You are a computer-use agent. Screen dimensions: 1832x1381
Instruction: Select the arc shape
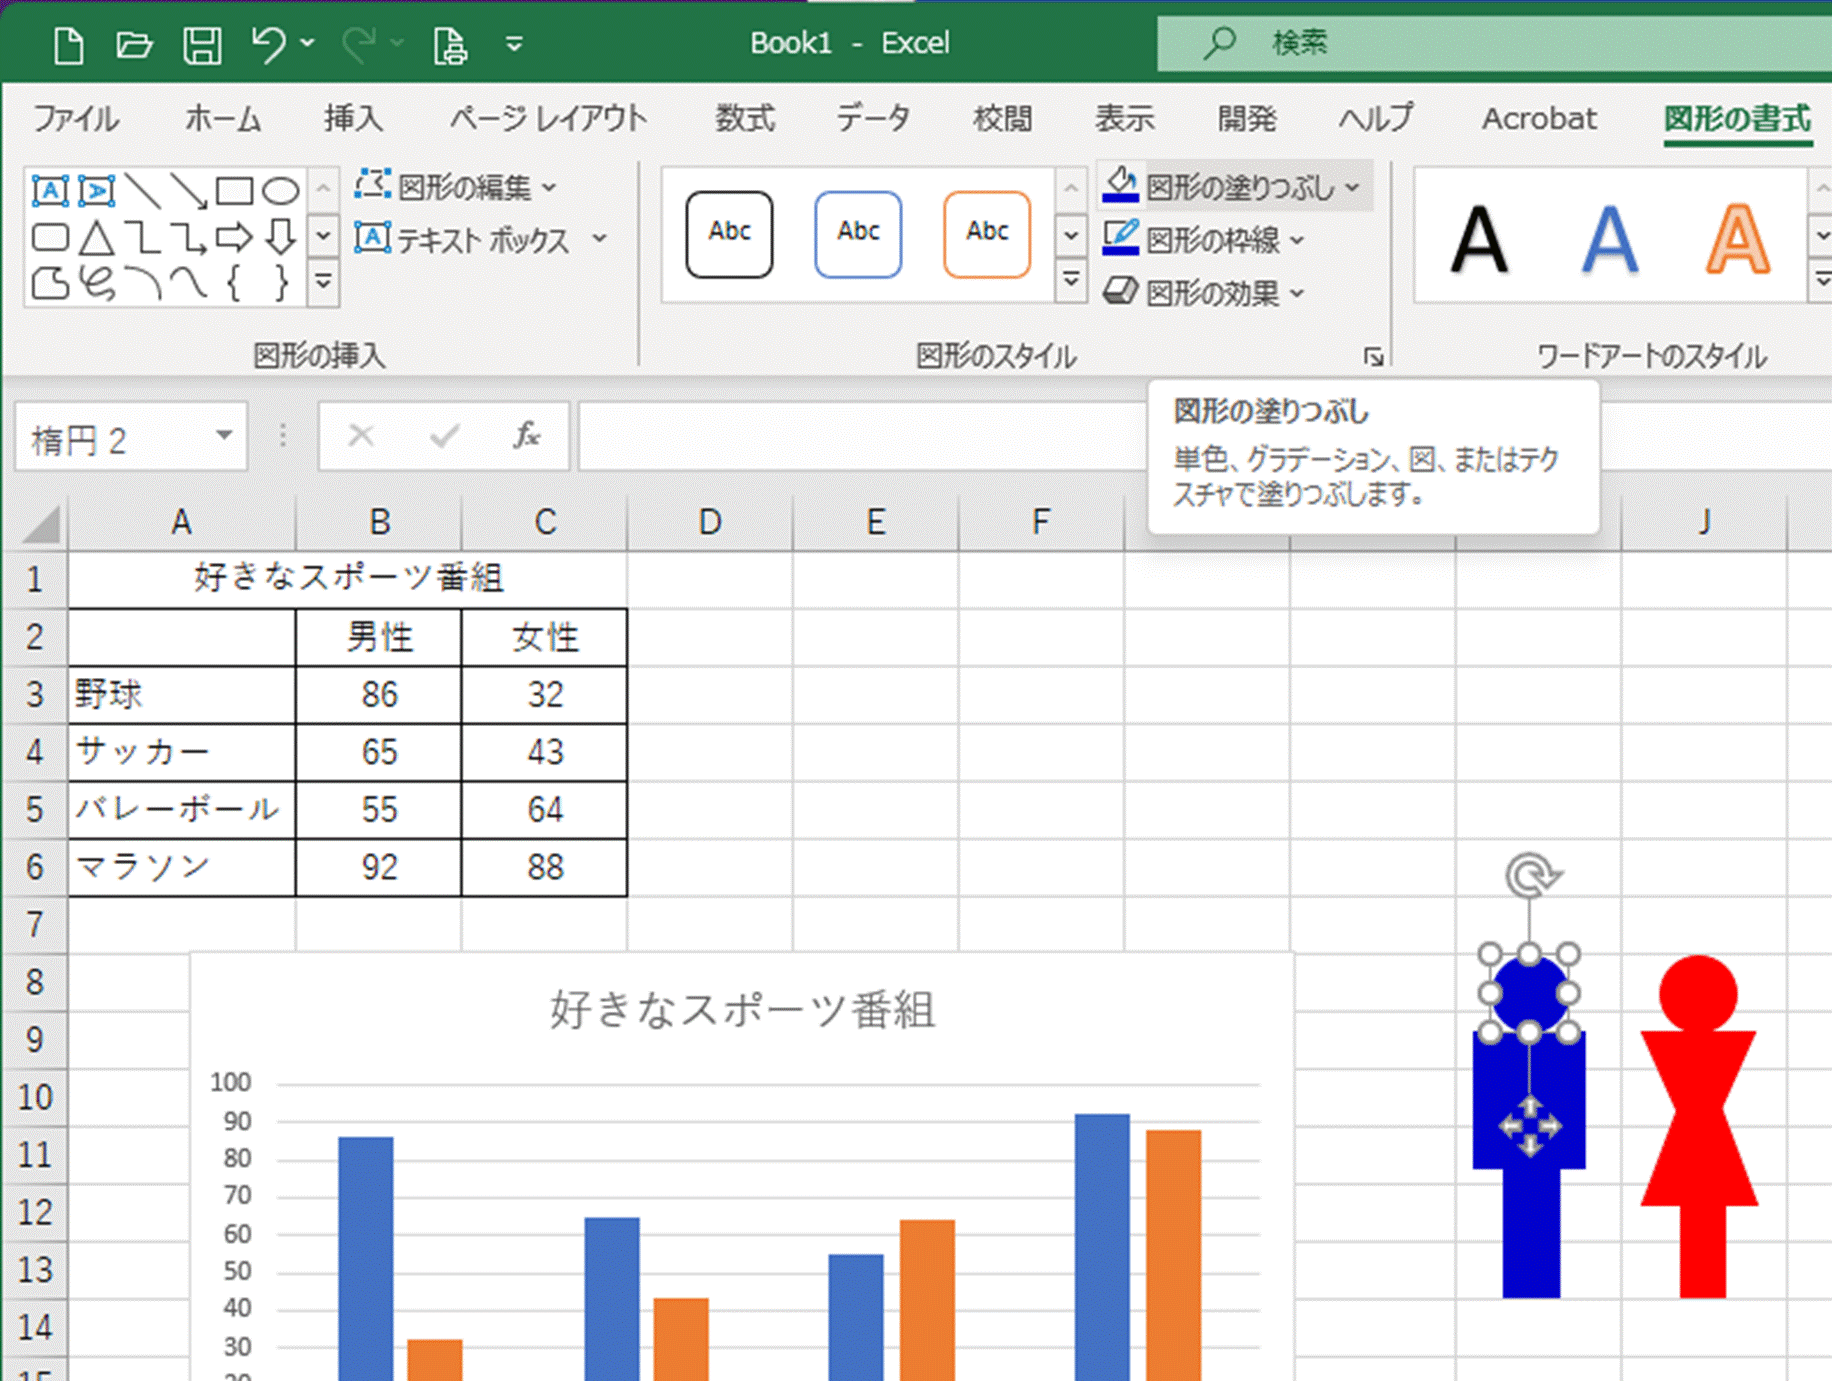[143, 283]
